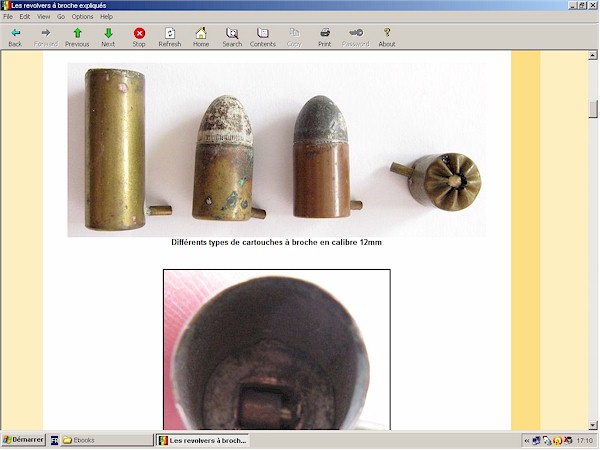Image resolution: width=600 pixels, height=450 pixels.
Task: Show the Contents listing
Action: (262, 38)
